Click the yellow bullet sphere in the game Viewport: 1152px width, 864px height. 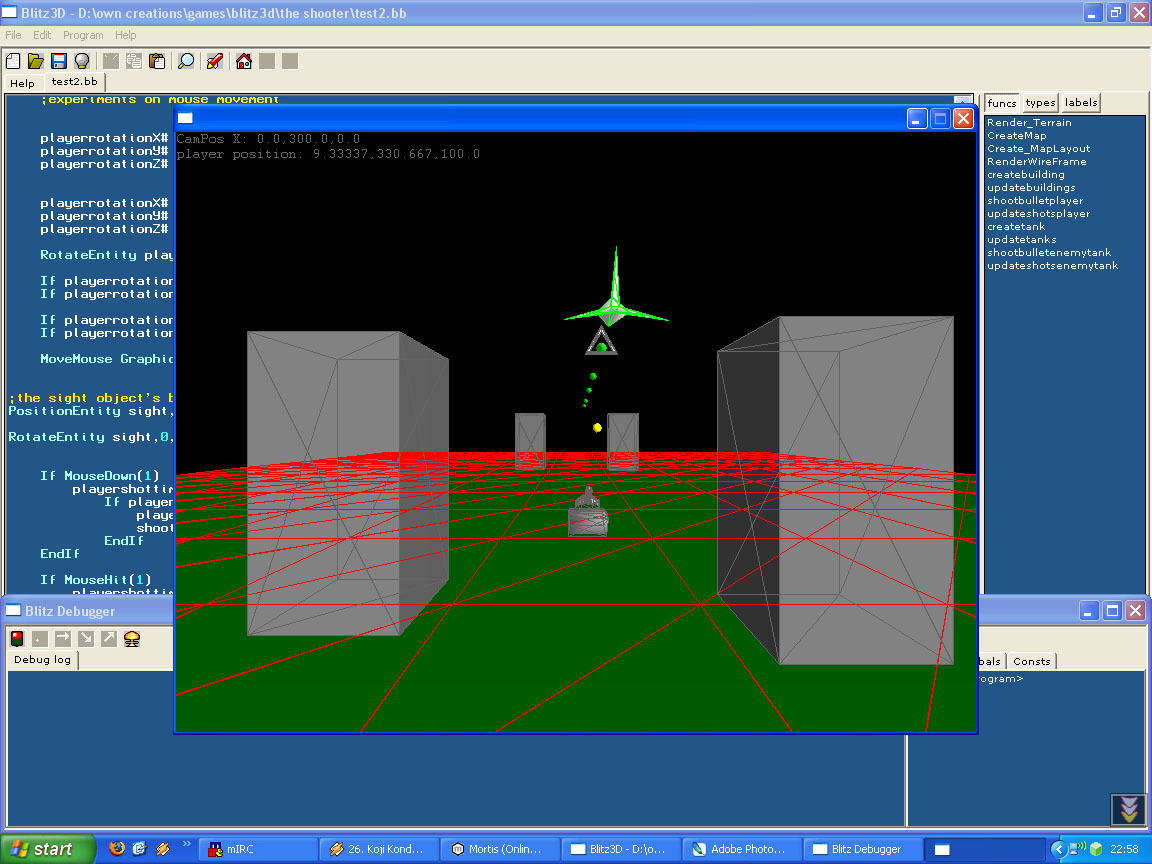(597, 428)
